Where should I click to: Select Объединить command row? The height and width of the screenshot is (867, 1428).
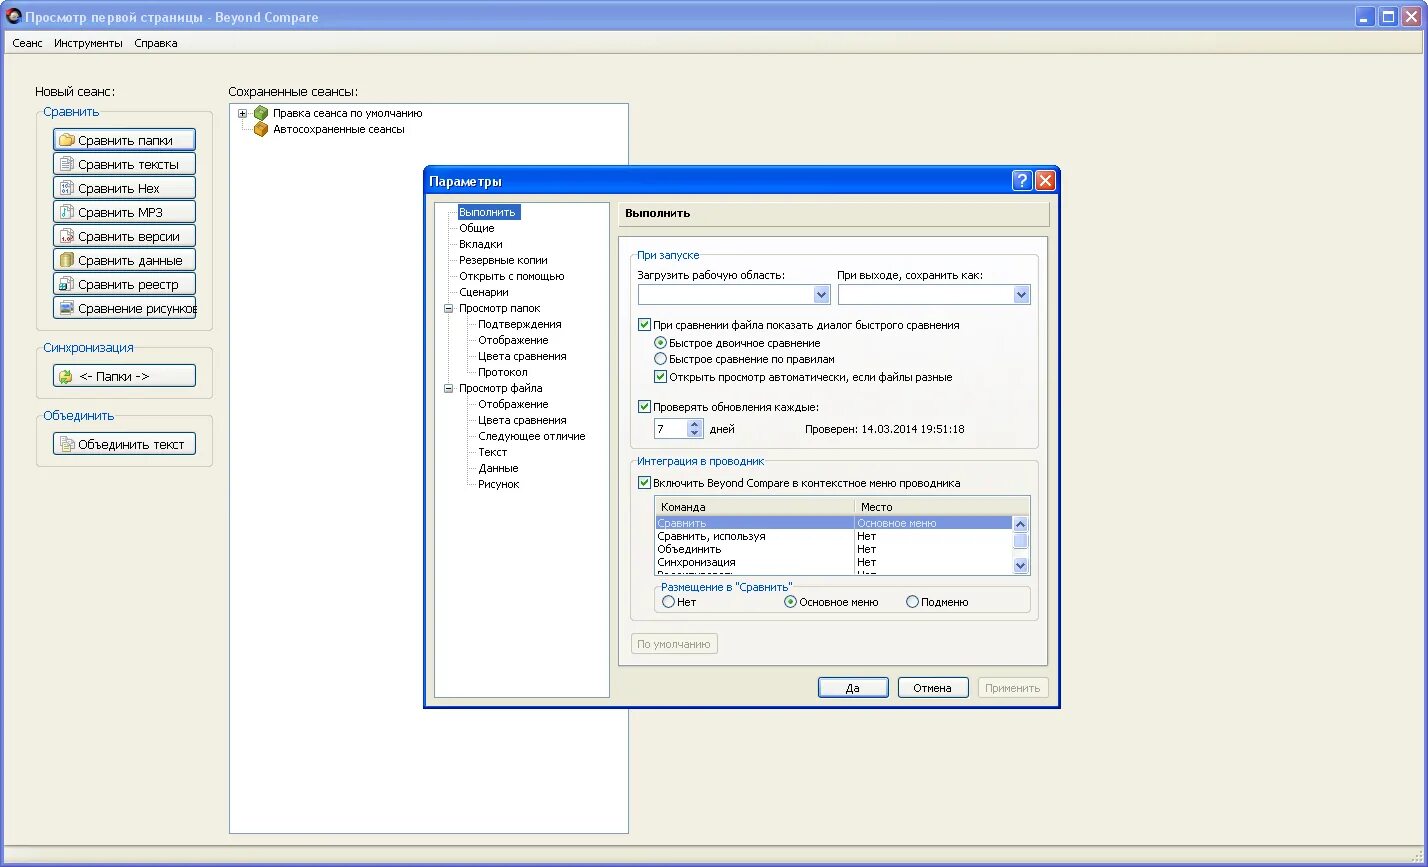pyautogui.click(x=834, y=549)
